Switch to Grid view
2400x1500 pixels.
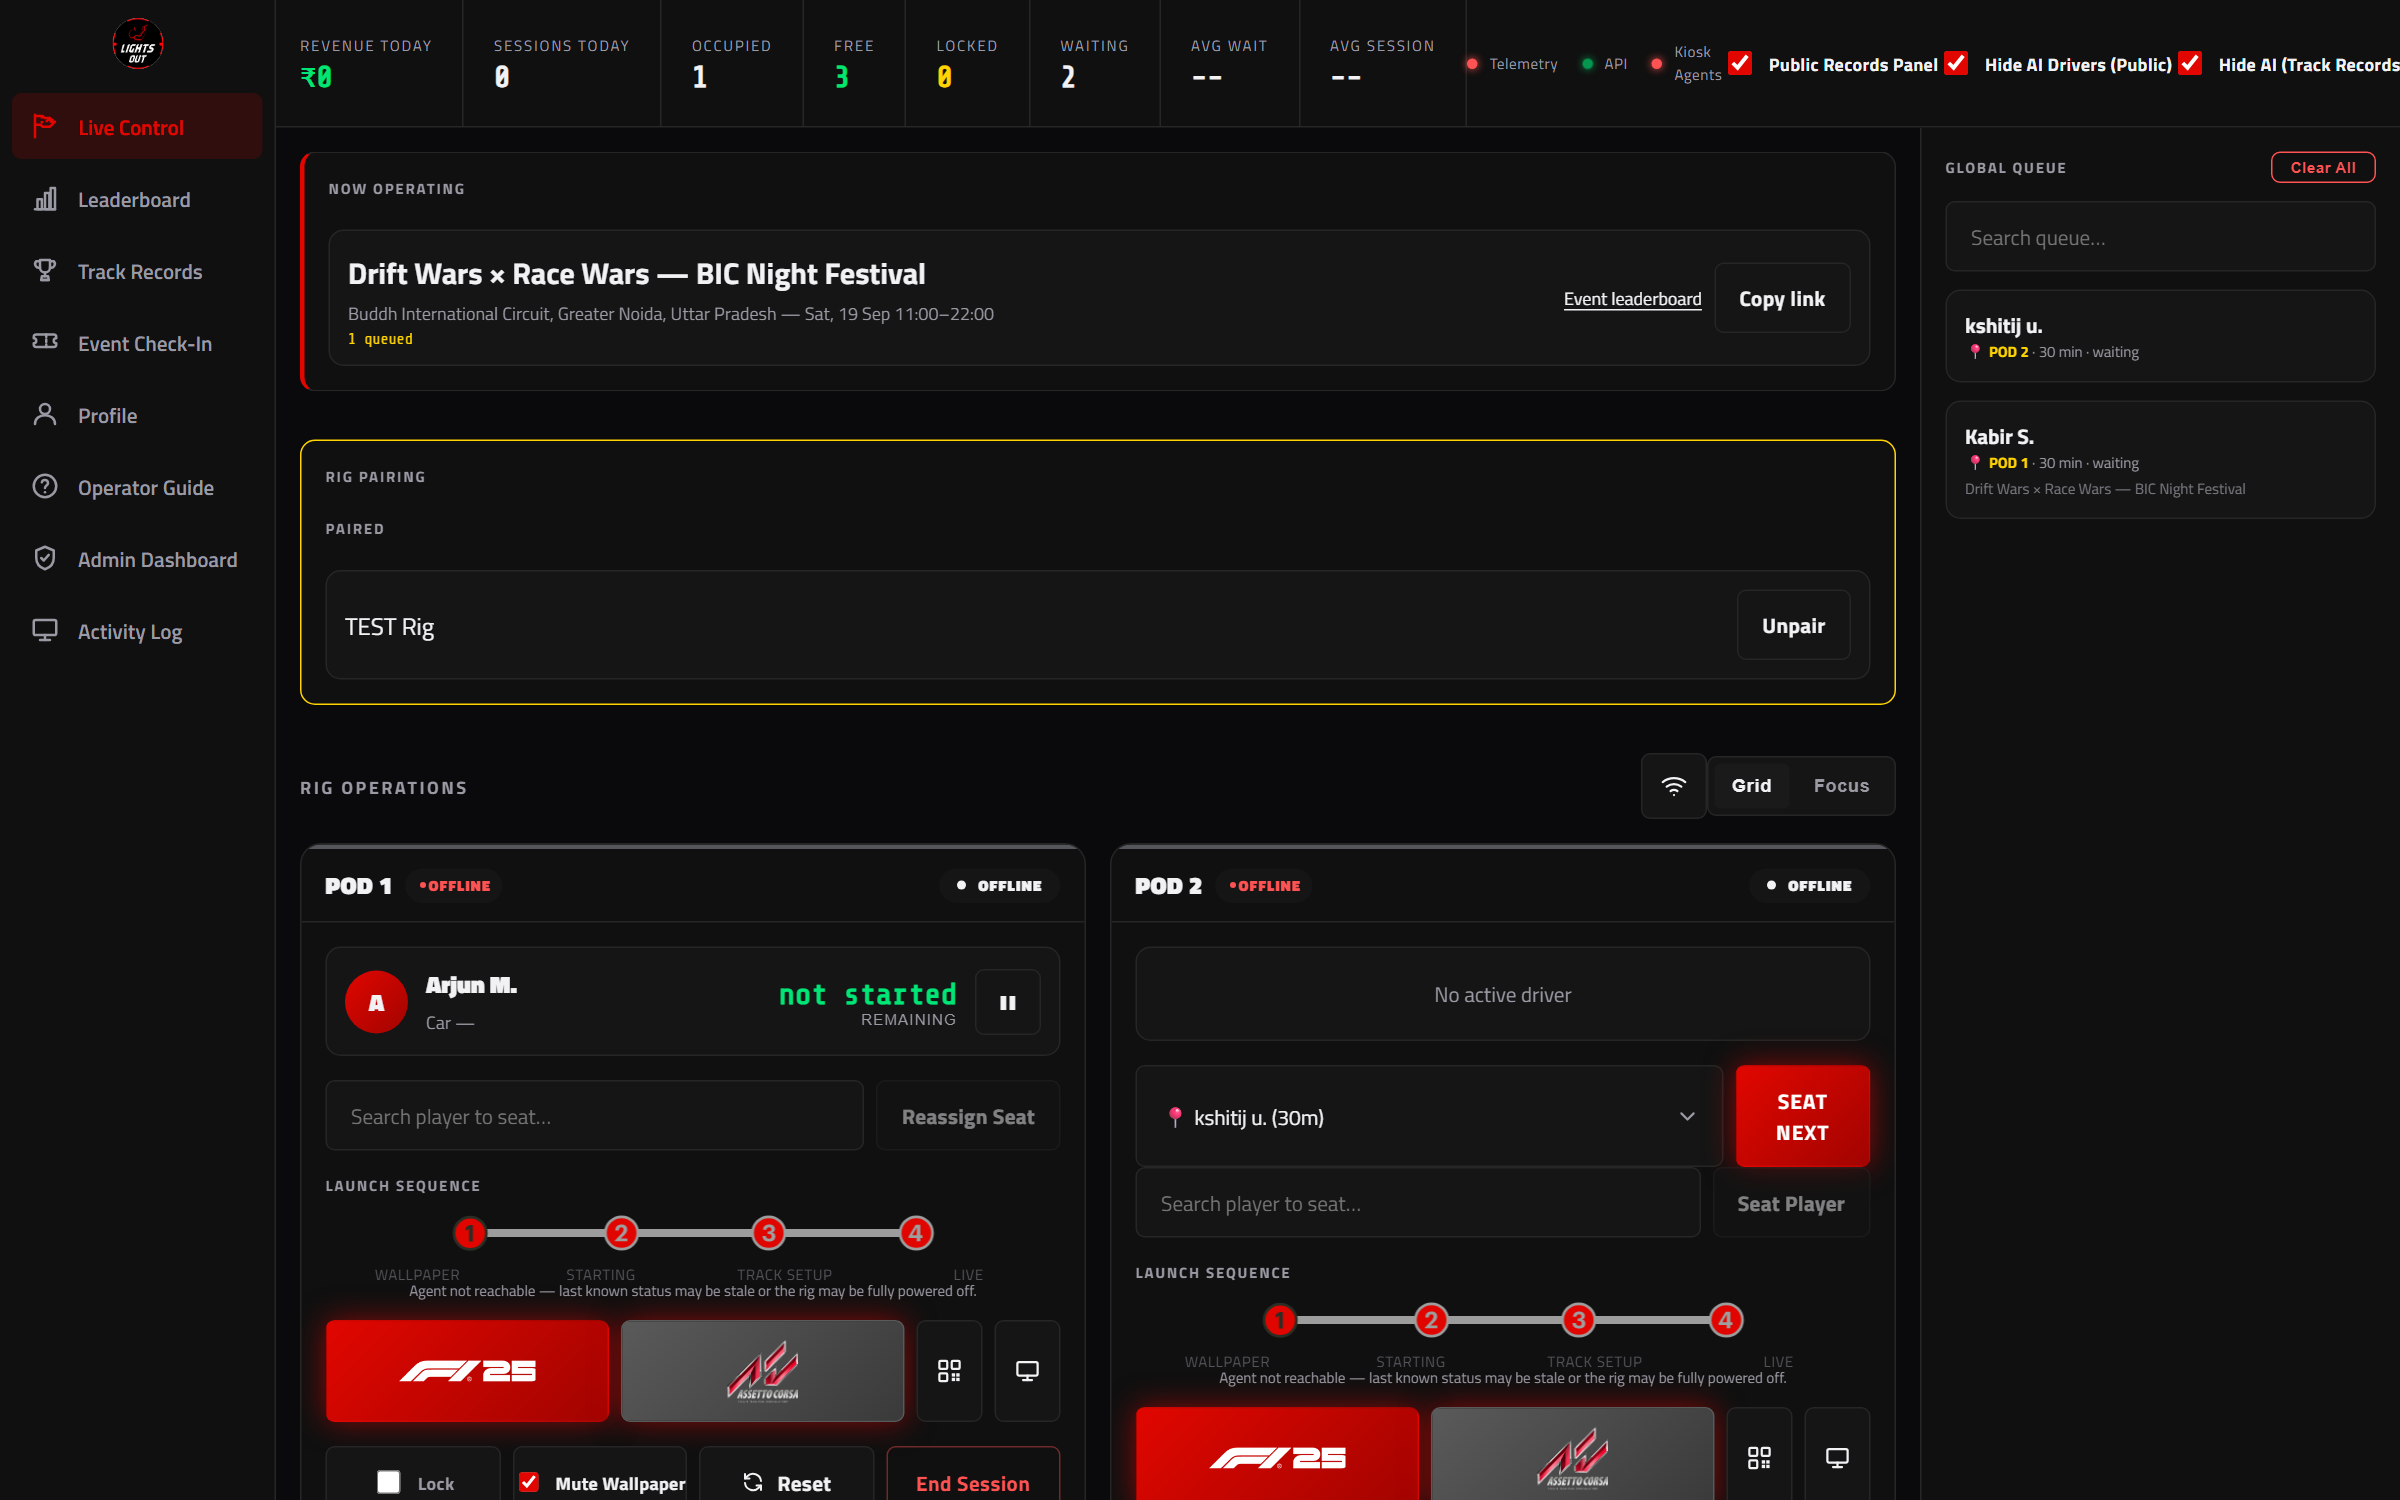click(x=1751, y=786)
